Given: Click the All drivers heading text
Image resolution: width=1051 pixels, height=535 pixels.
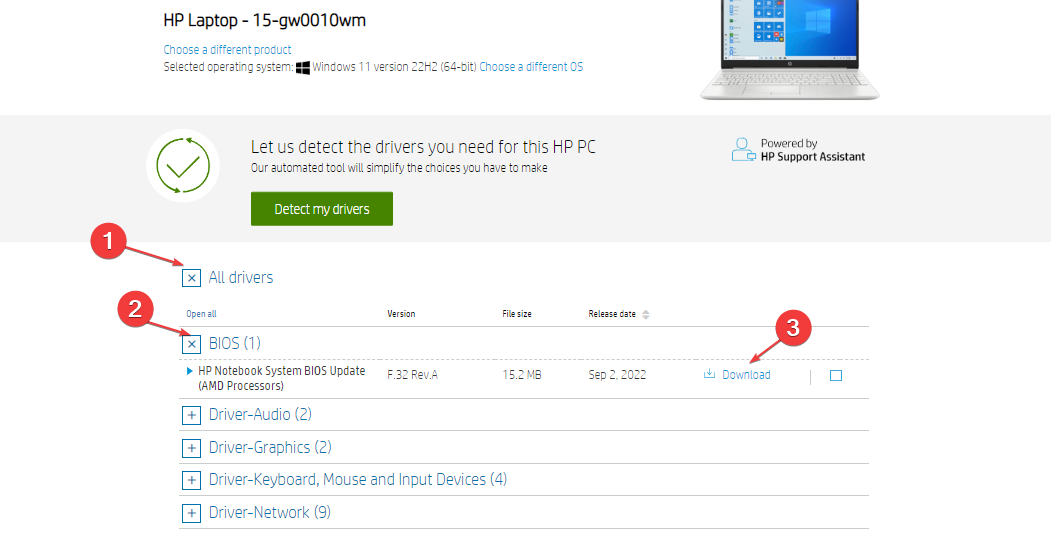Looking at the screenshot, I should 241,277.
